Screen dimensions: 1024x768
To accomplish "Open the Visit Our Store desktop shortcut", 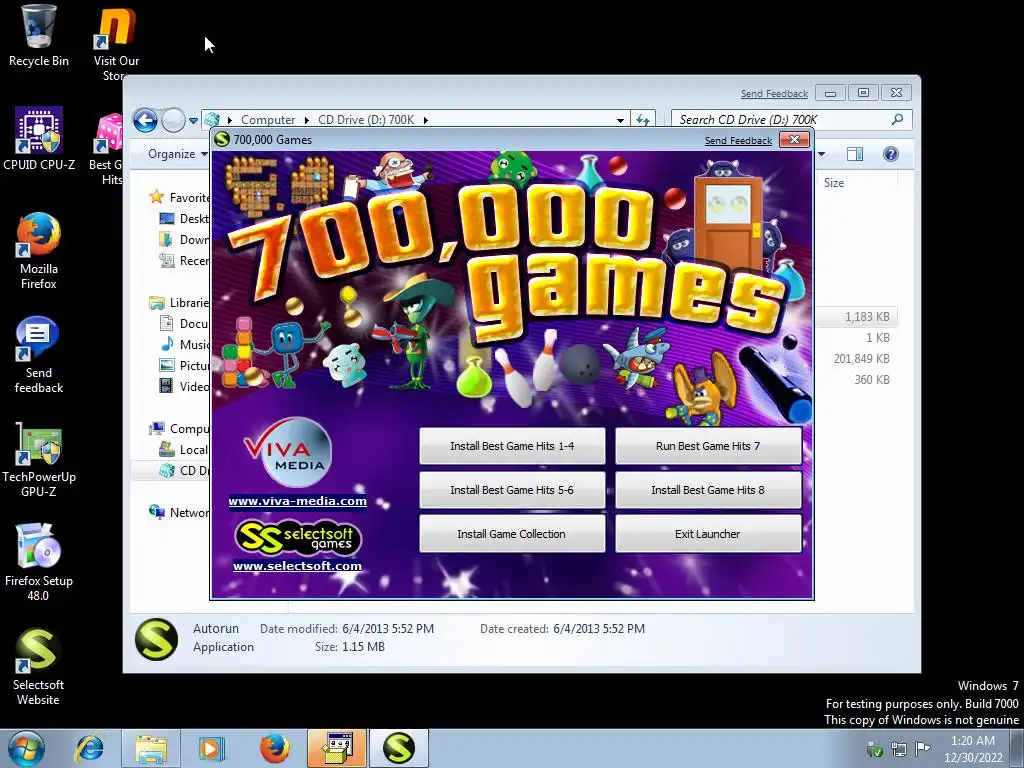I will (x=116, y=43).
